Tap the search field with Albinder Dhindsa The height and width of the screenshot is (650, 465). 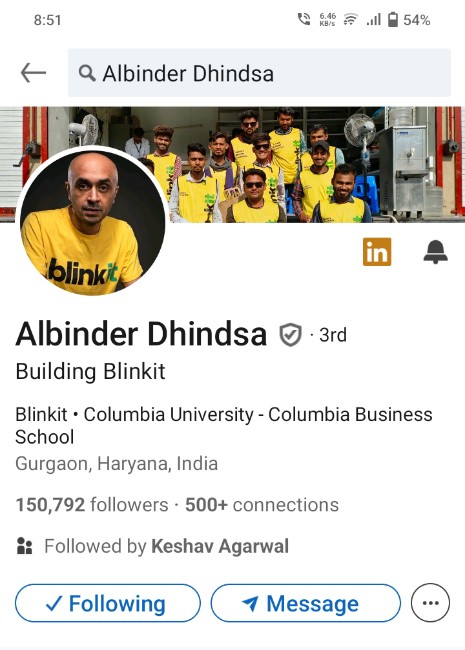[259, 73]
